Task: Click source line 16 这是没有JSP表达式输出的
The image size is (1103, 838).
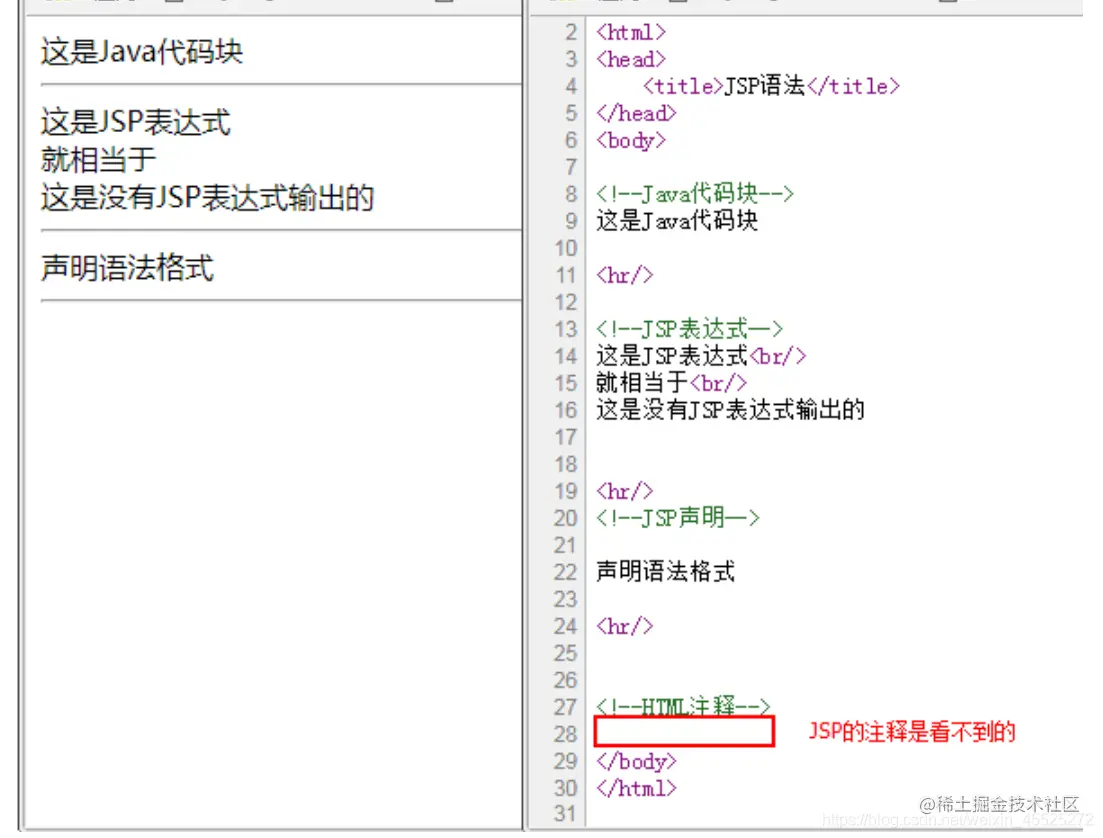Action: click(730, 410)
